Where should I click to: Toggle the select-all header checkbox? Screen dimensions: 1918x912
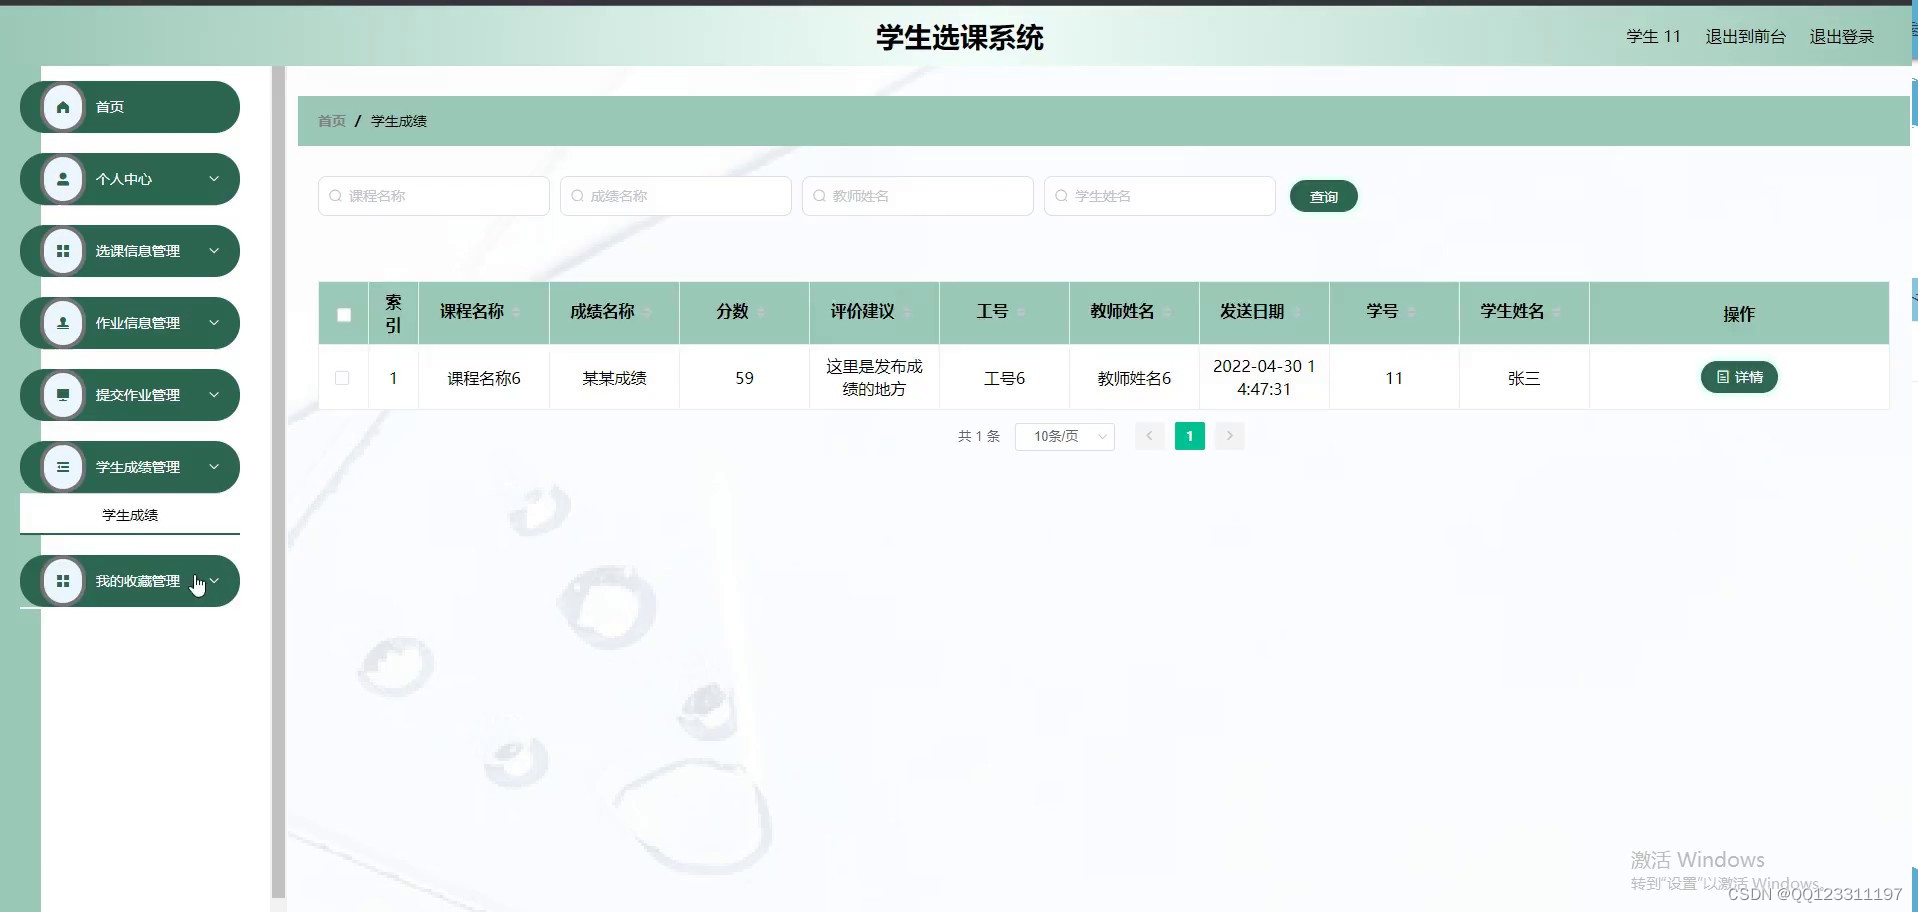(344, 315)
